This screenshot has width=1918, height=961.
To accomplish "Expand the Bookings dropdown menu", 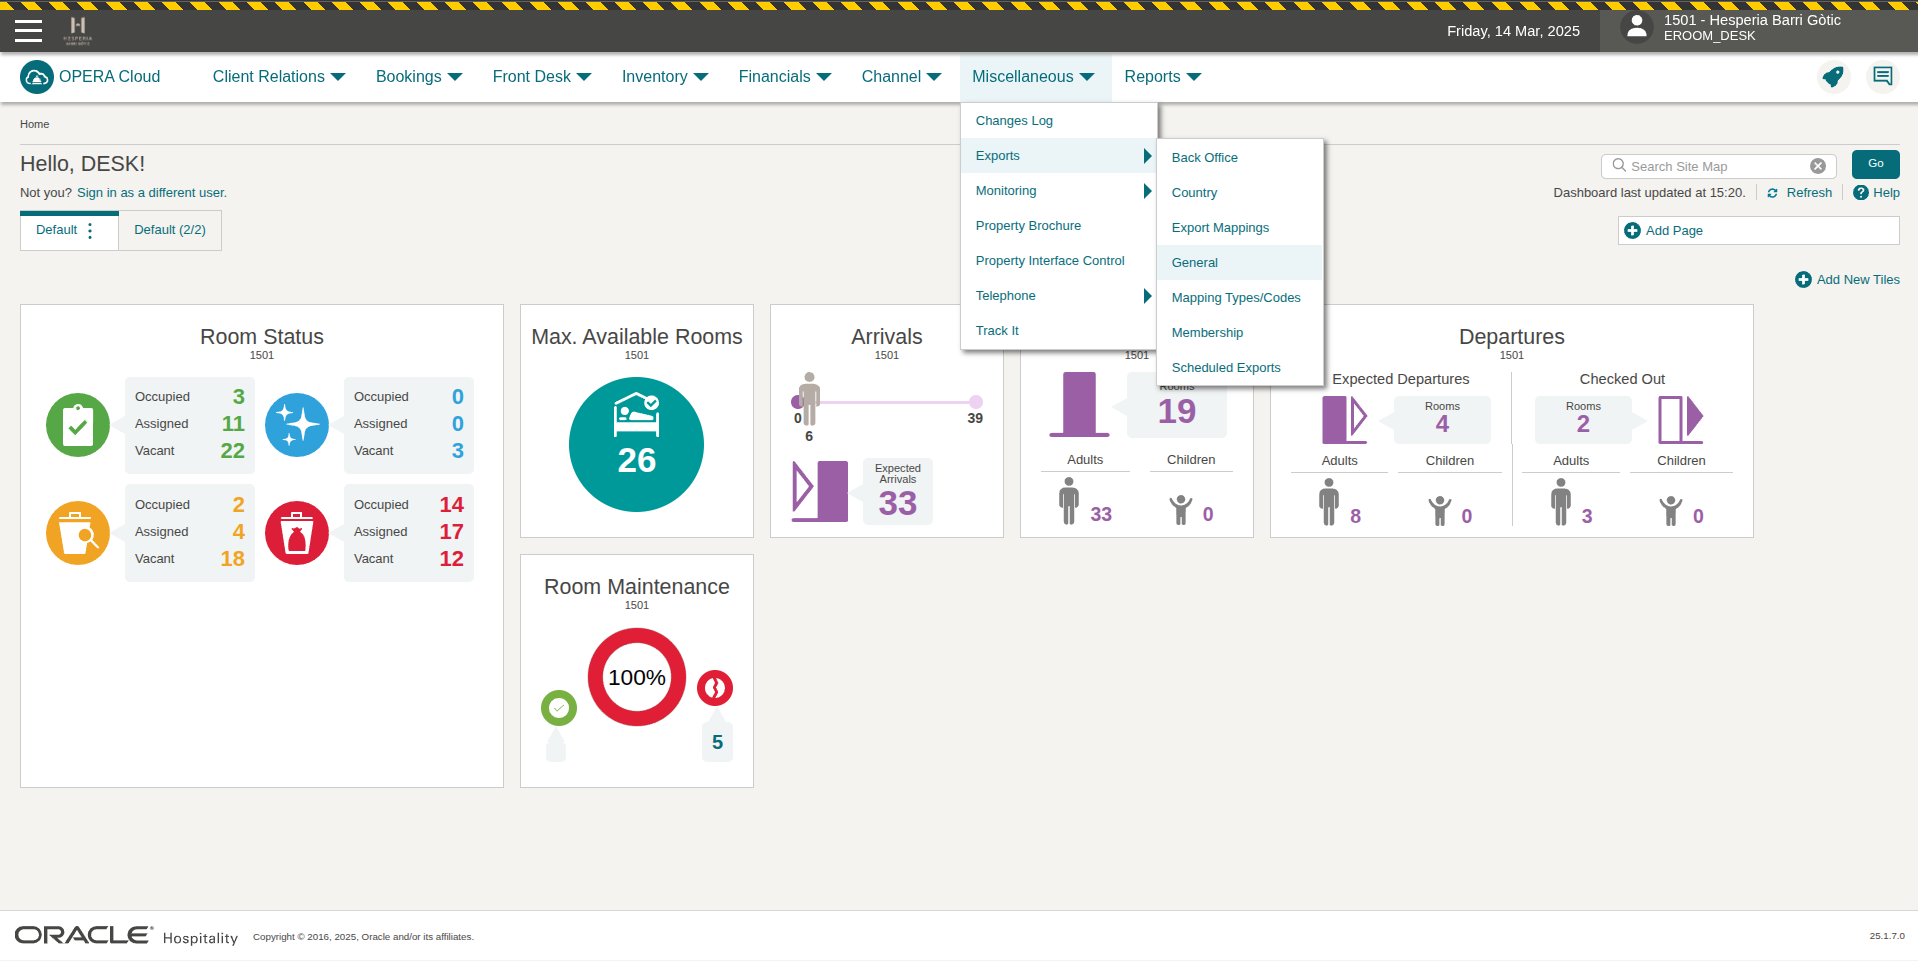I will pos(418,77).
